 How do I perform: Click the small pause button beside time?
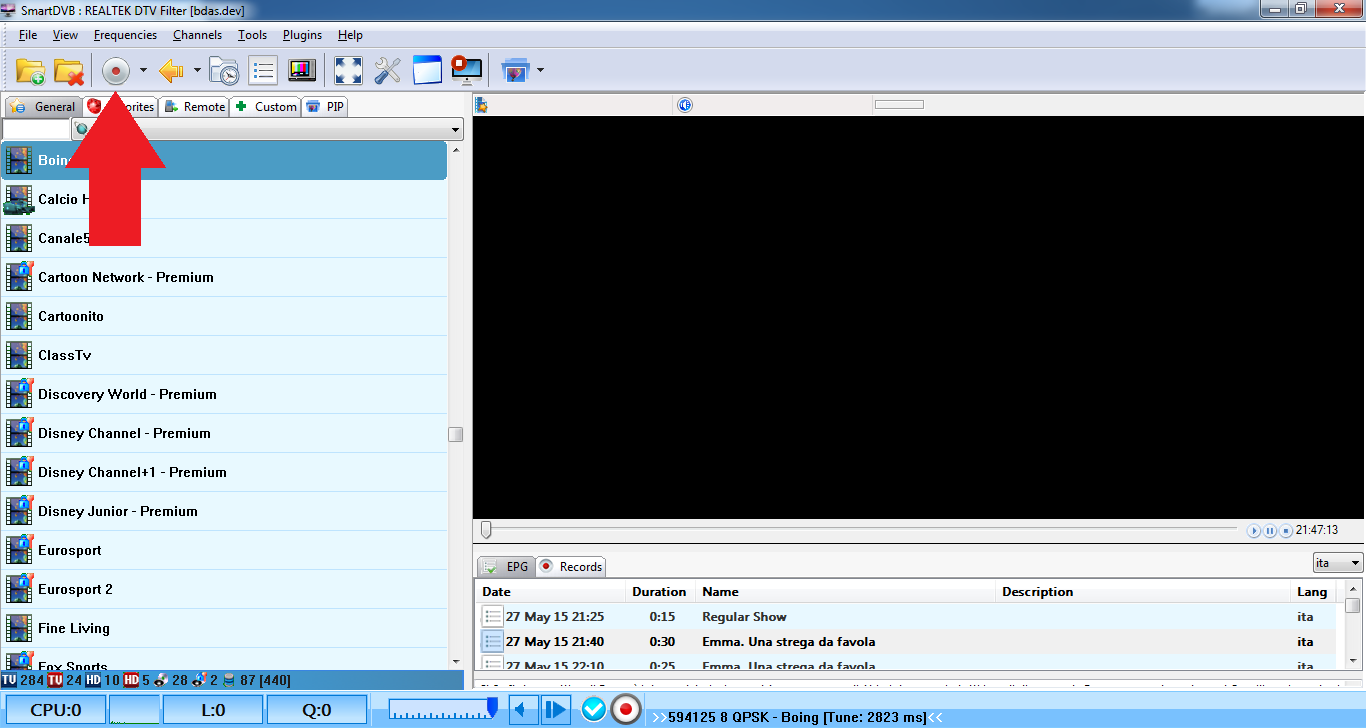pyautogui.click(x=1270, y=531)
